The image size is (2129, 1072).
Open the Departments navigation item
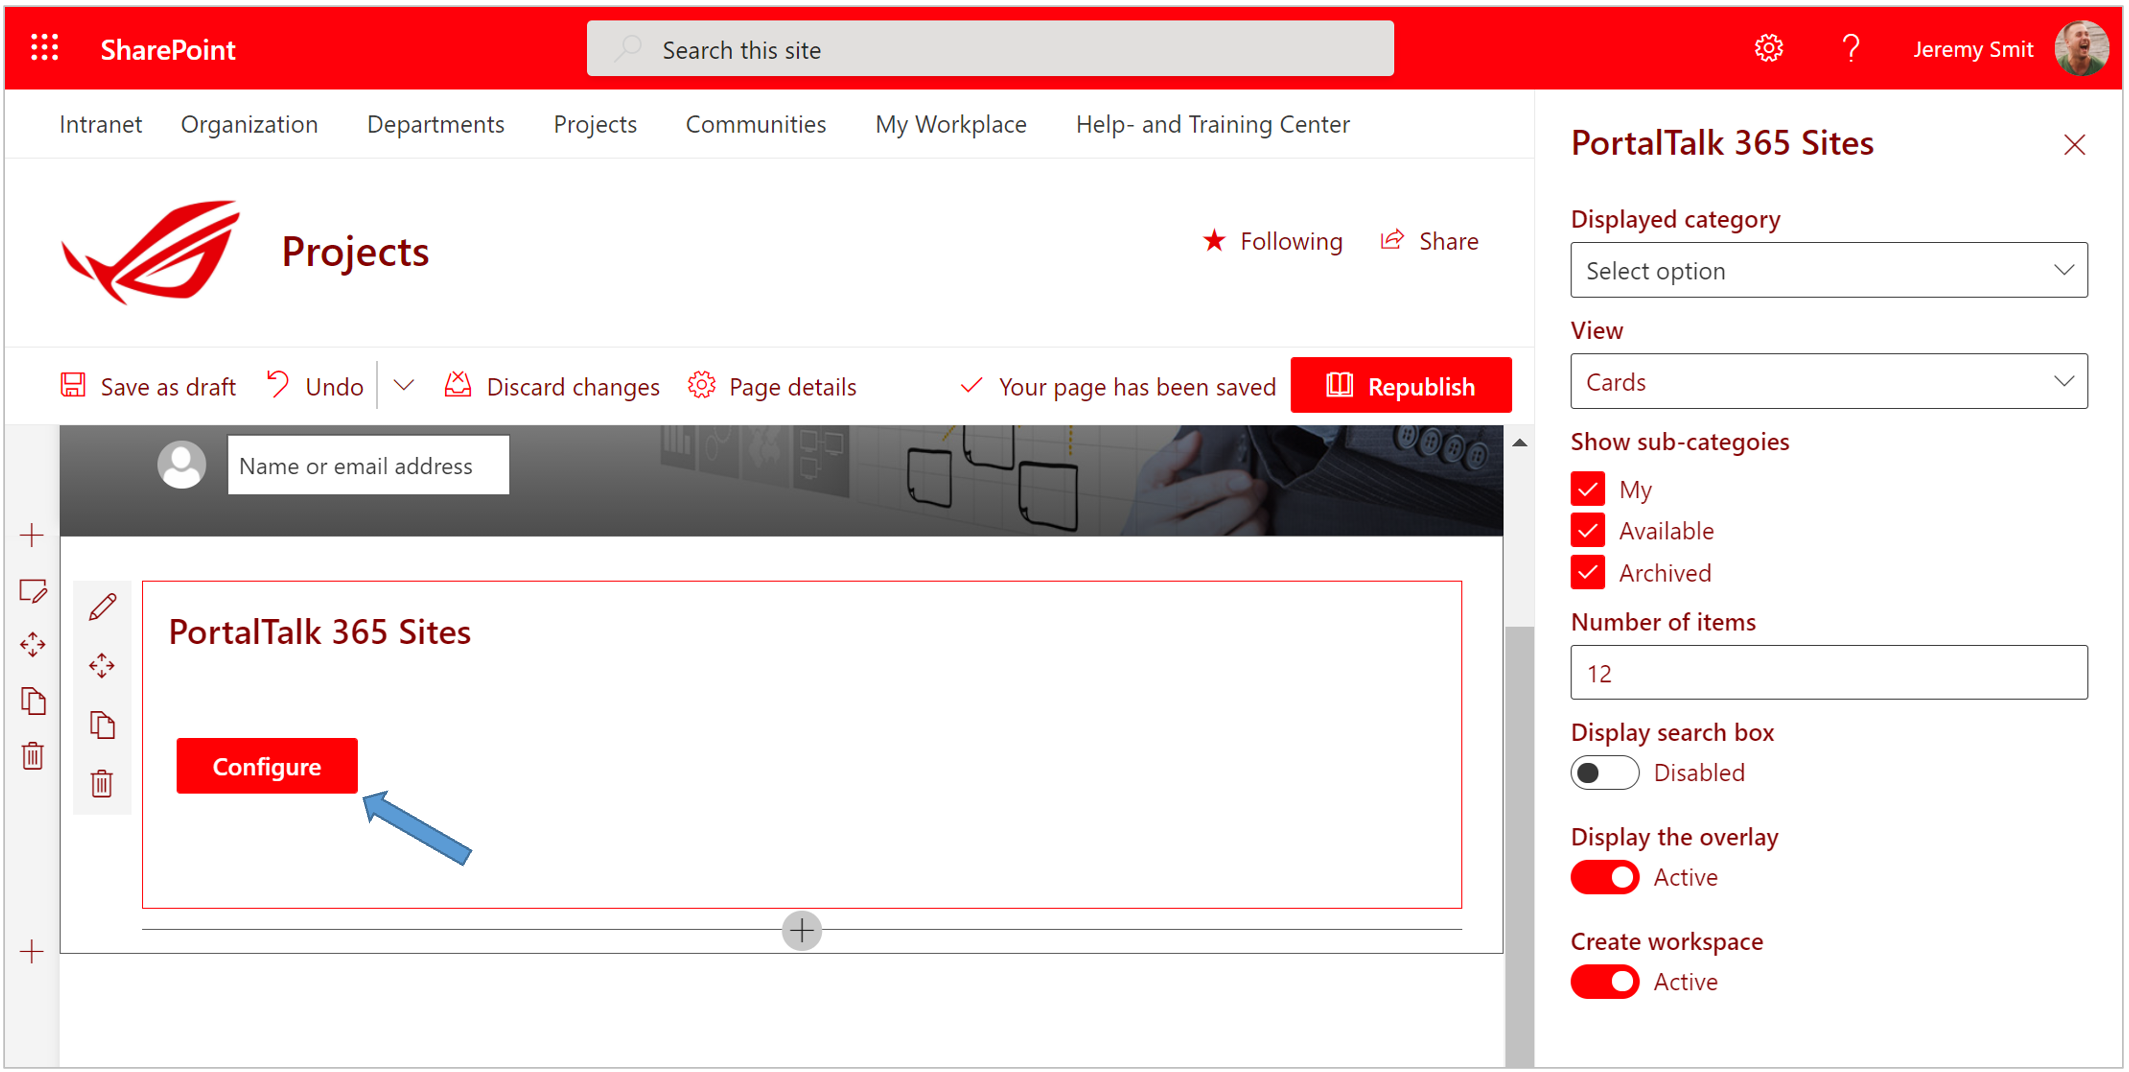435,124
